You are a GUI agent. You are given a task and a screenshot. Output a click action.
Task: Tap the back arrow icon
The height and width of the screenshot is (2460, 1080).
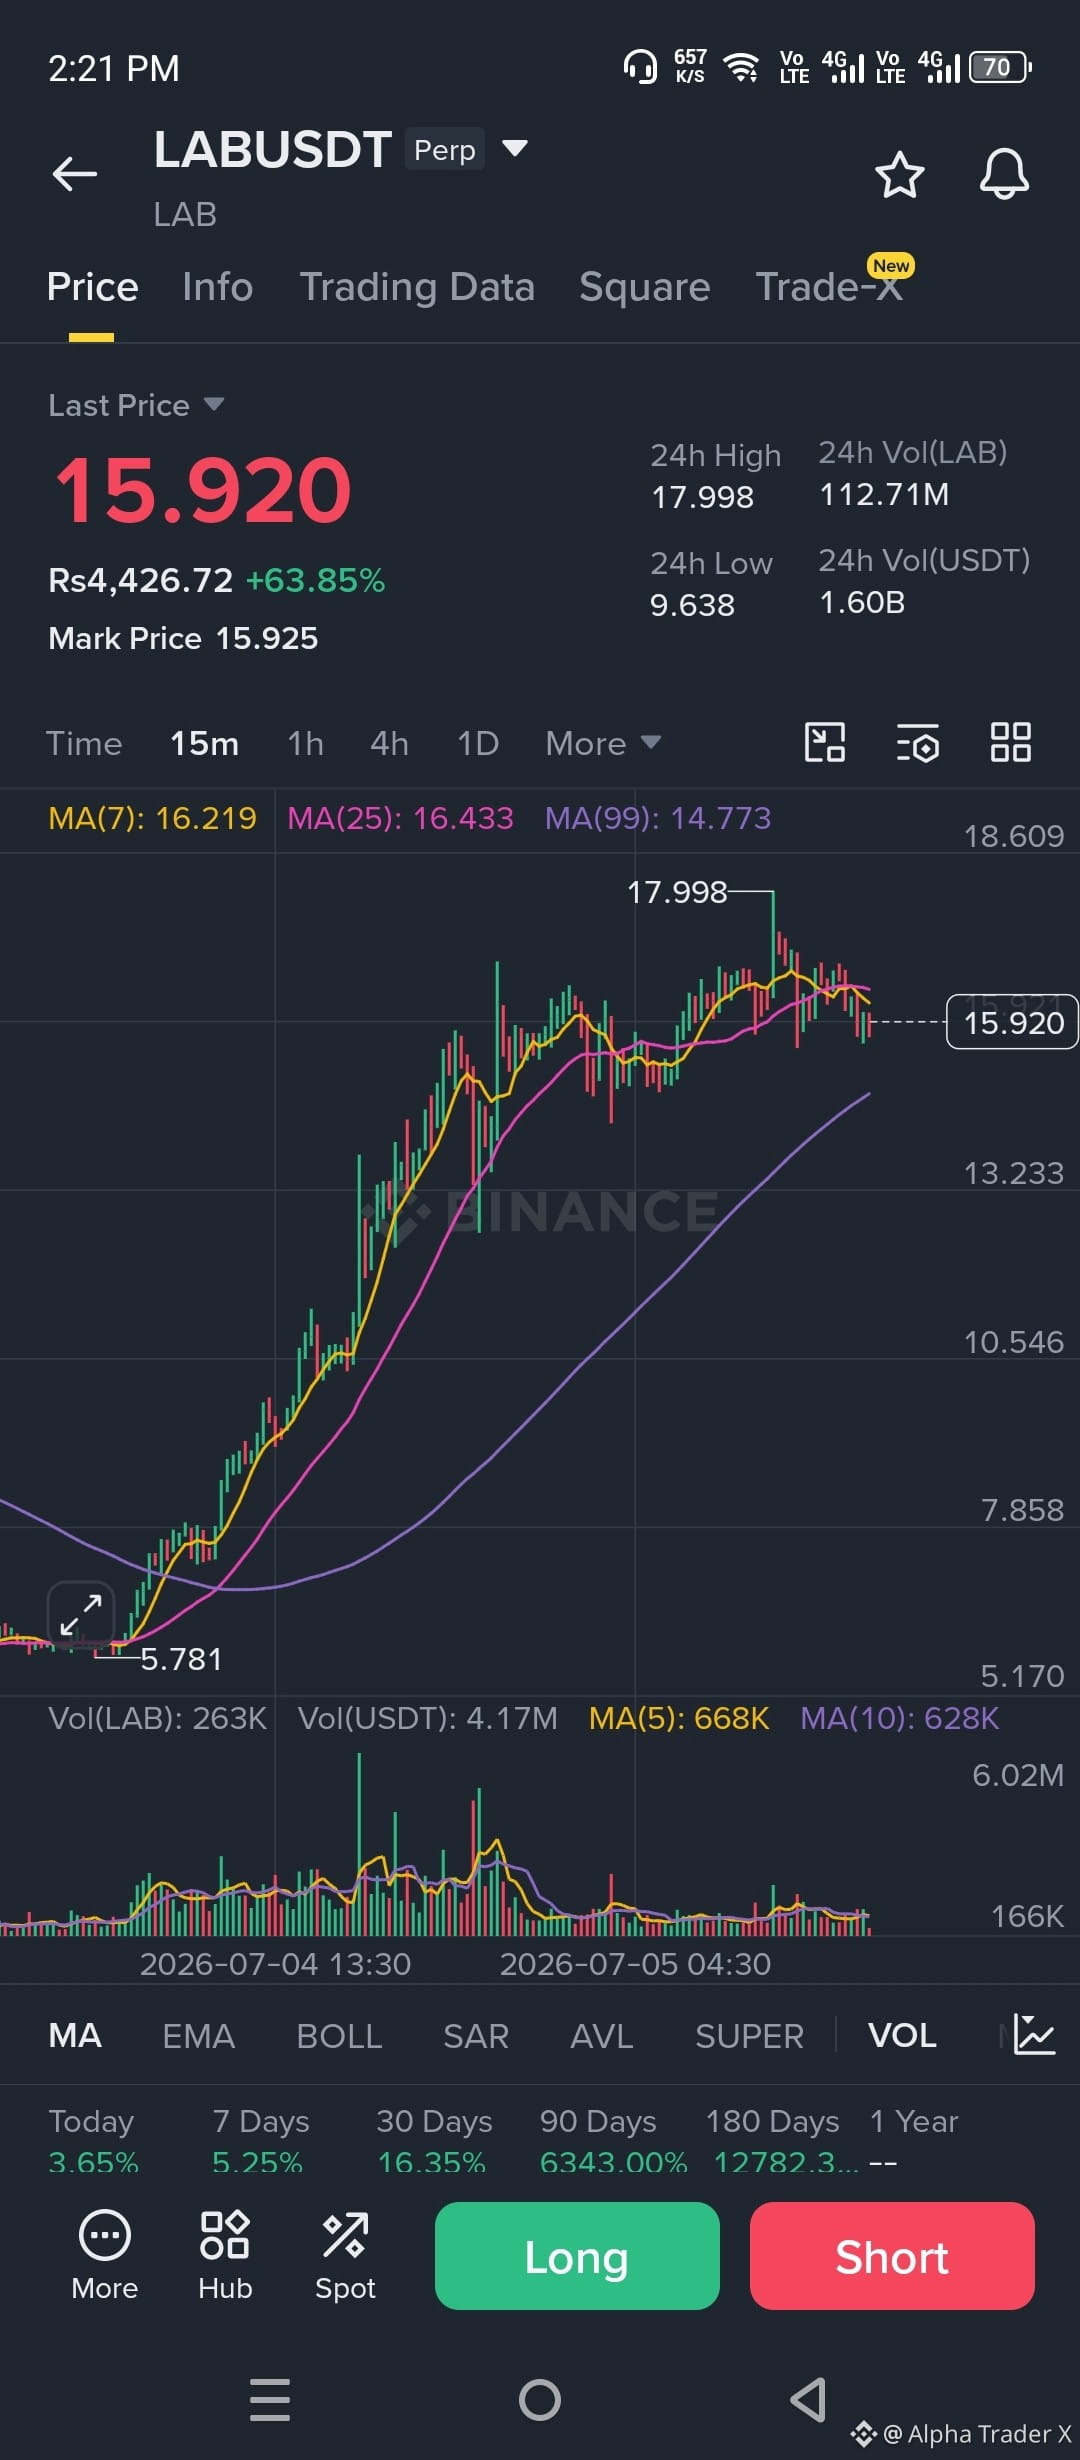75,174
